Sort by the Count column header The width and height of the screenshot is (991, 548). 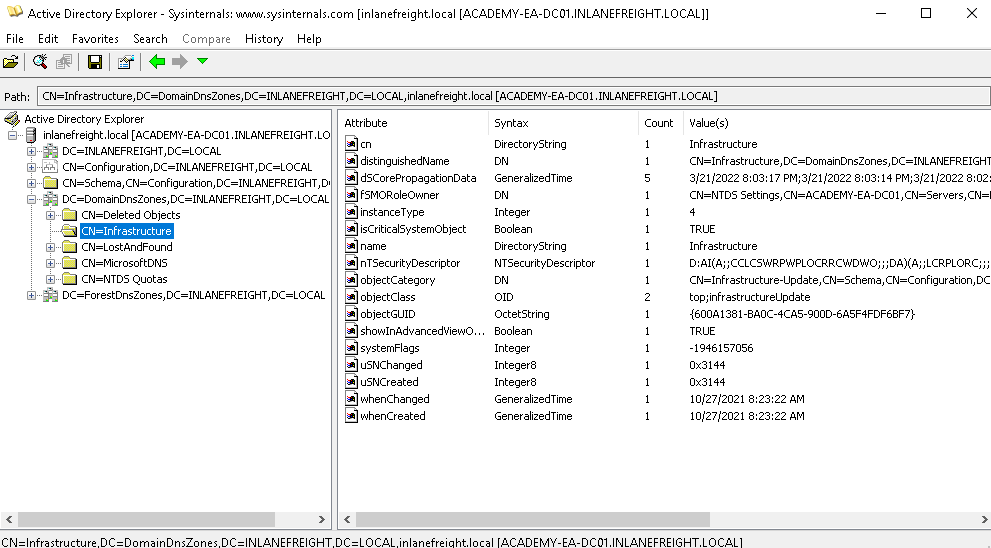point(661,123)
